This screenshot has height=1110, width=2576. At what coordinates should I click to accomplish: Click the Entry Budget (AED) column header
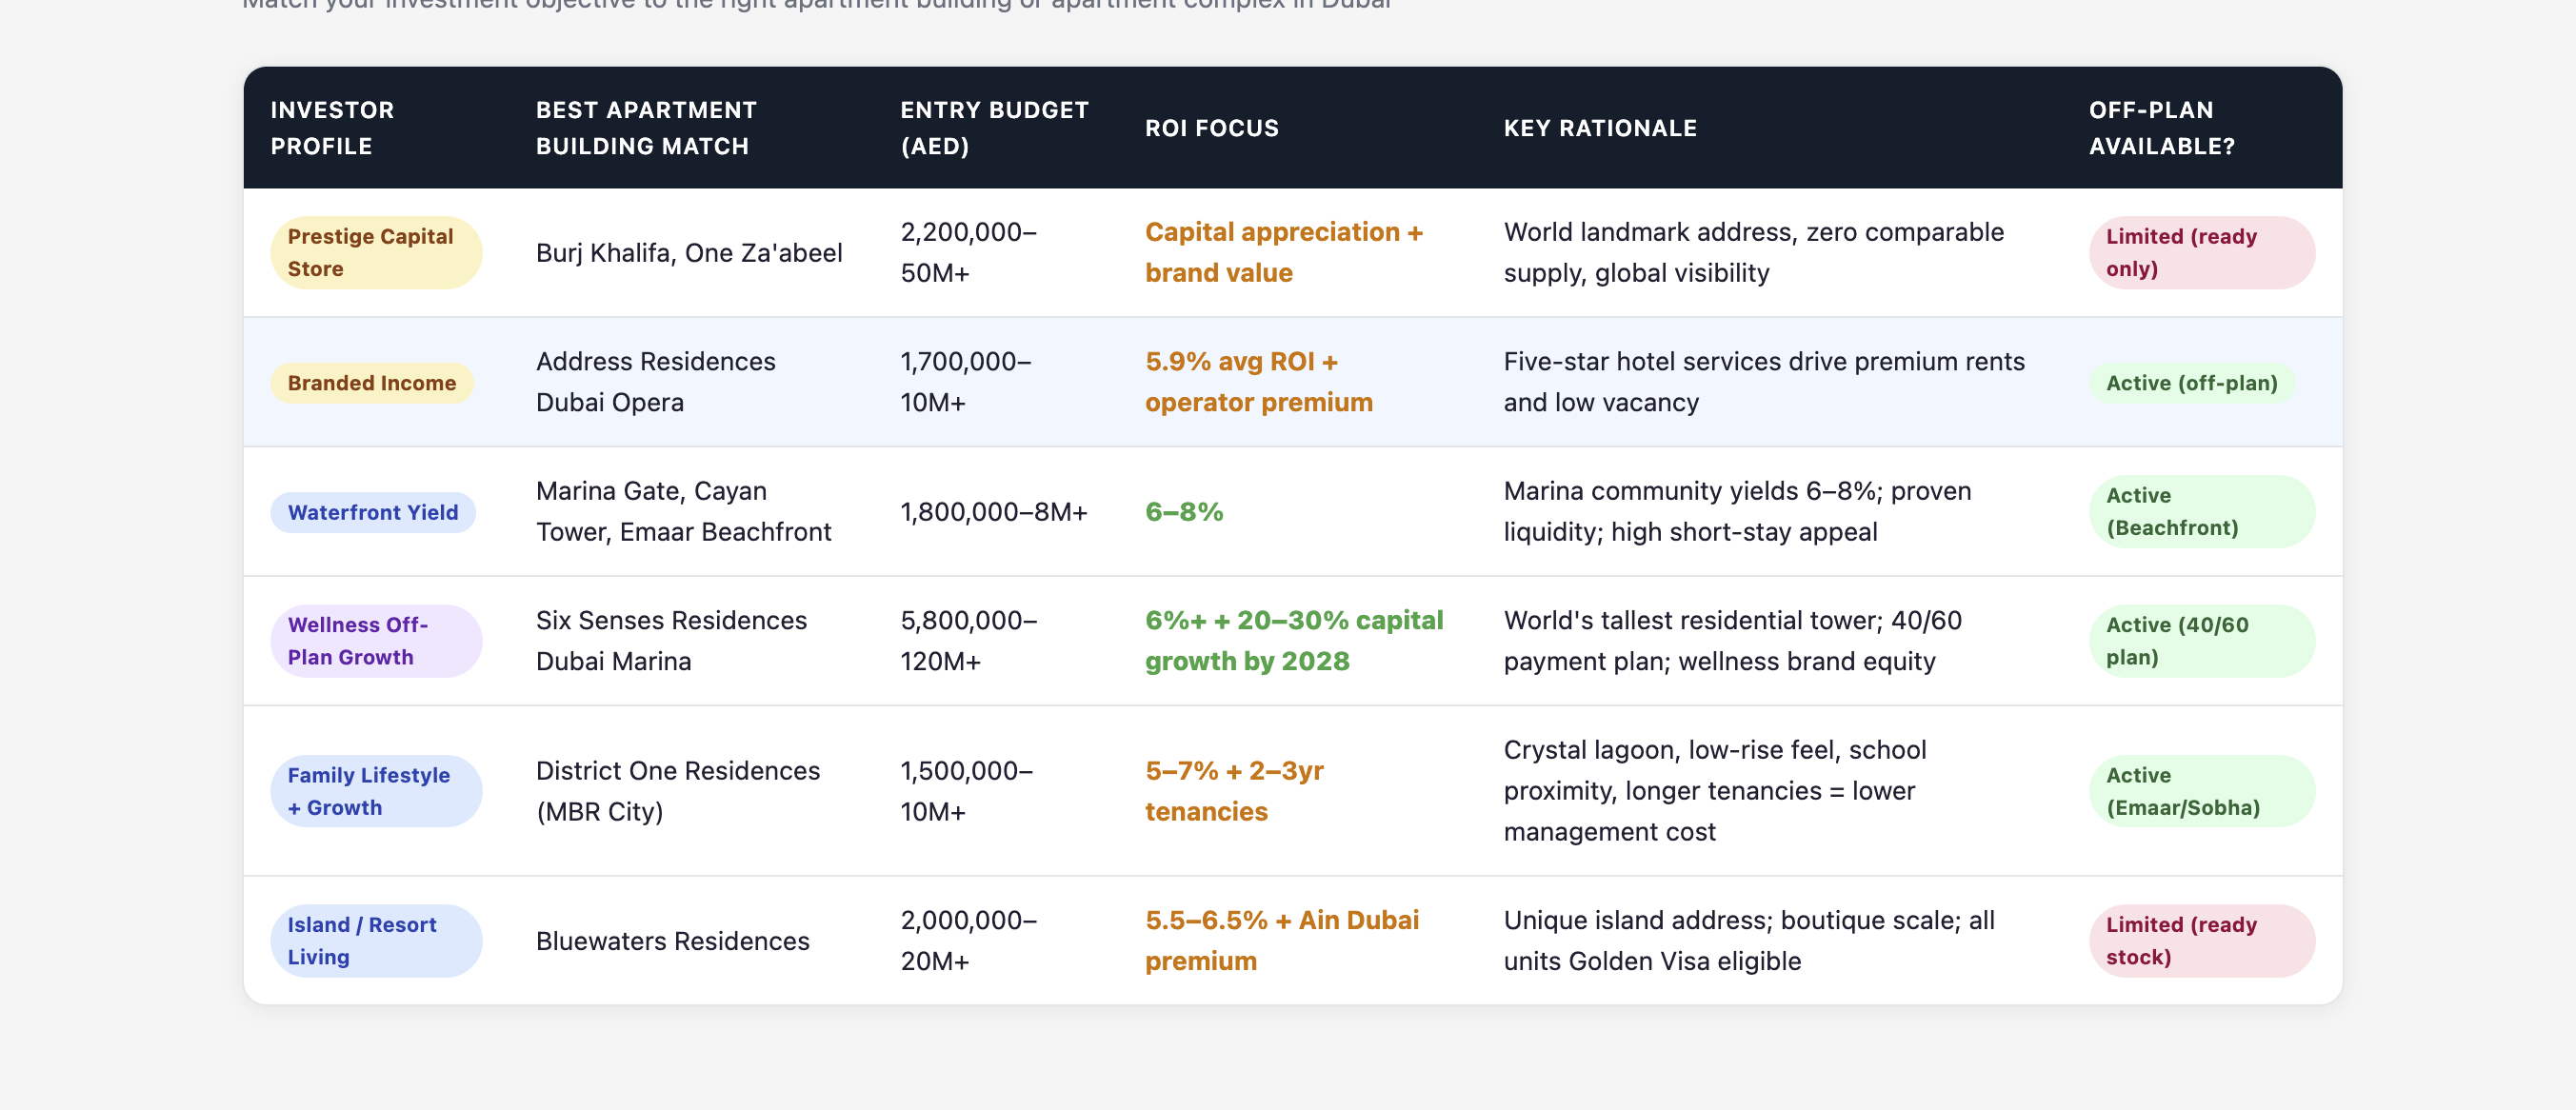coord(994,128)
